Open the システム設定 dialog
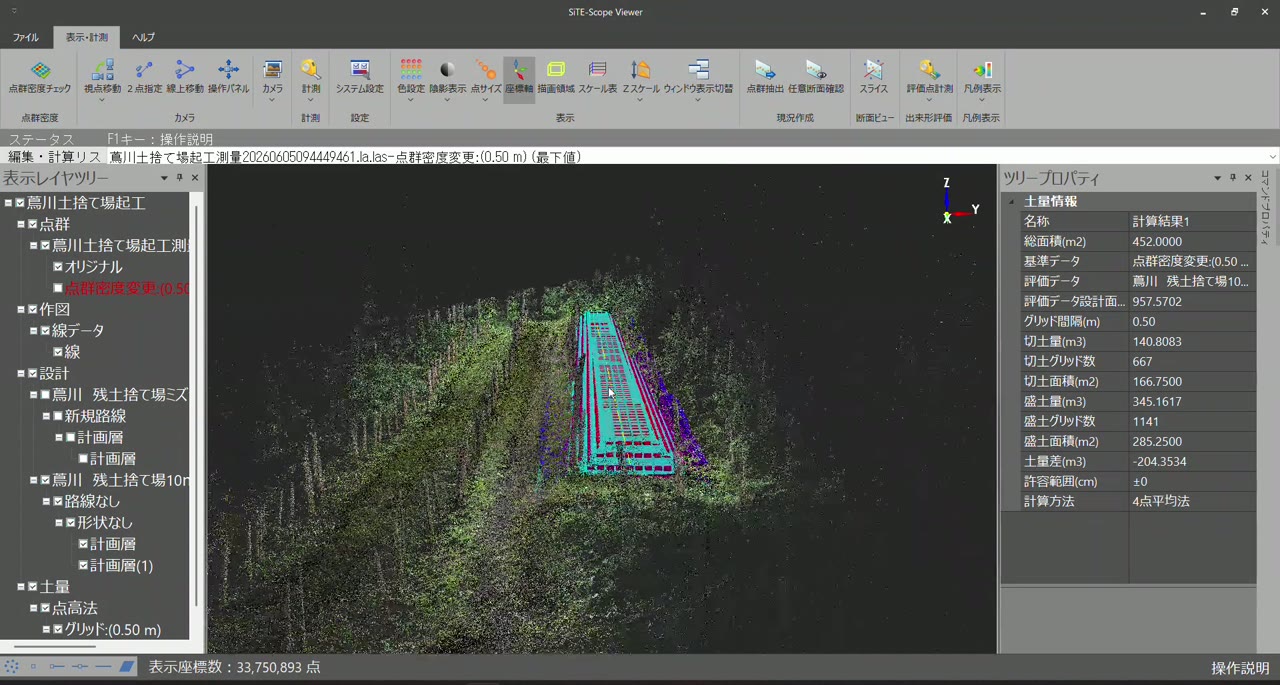Viewport: 1280px width, 685px height. (x=359, y=77)
